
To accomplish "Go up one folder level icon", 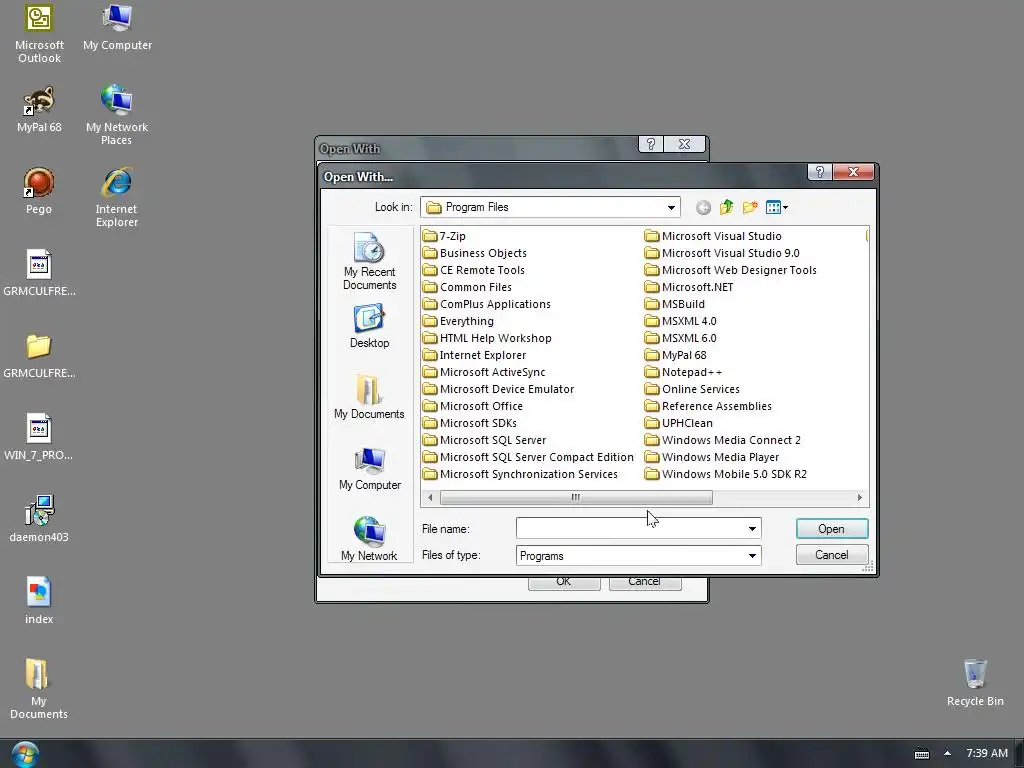I will point(726,208).
